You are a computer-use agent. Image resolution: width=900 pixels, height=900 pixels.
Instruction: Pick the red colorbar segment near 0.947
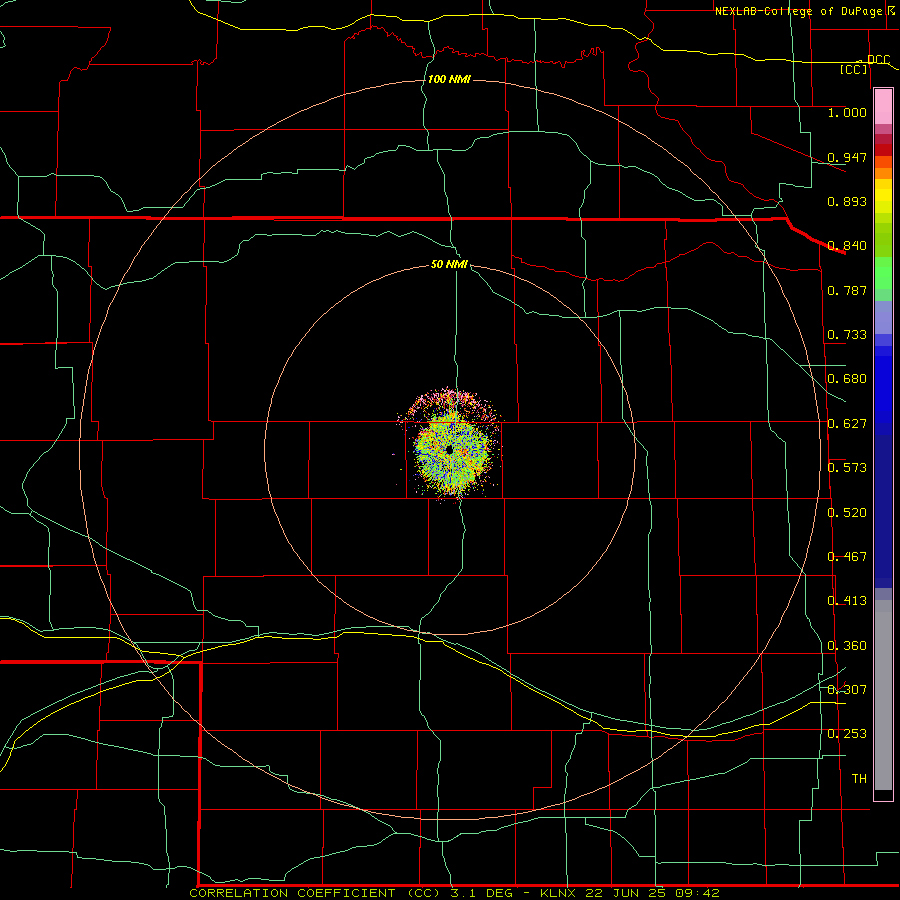(883, 150)
